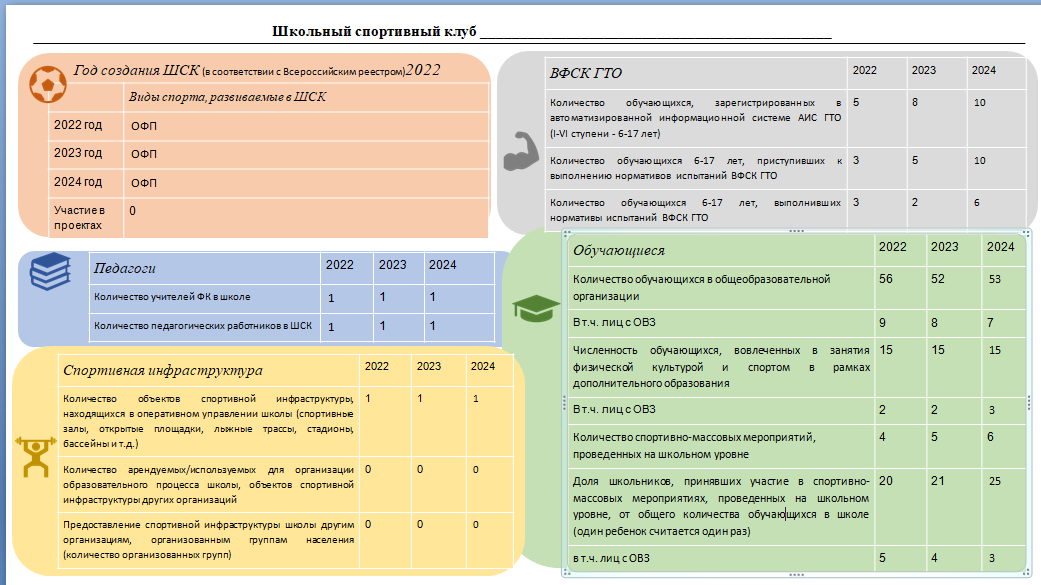Image resolution: width=1041 pixels, height=585 pixels.
Task: Click the row about registration in АИС ГТО
Action: coord(695,118)
